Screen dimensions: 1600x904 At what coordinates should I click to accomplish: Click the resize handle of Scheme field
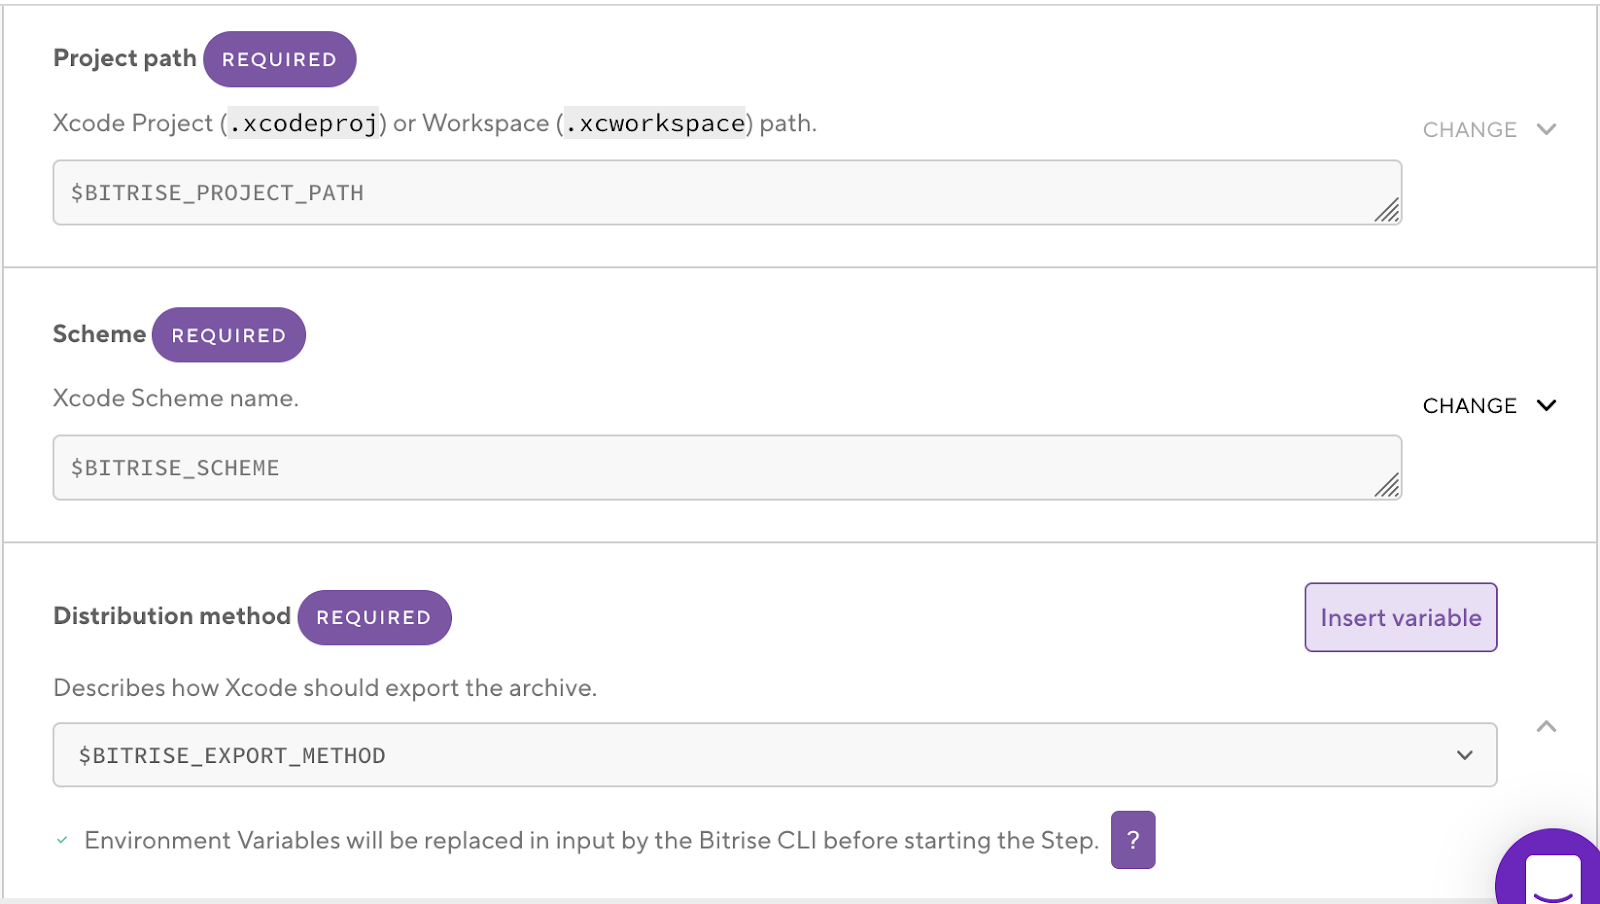[1386, 485]
